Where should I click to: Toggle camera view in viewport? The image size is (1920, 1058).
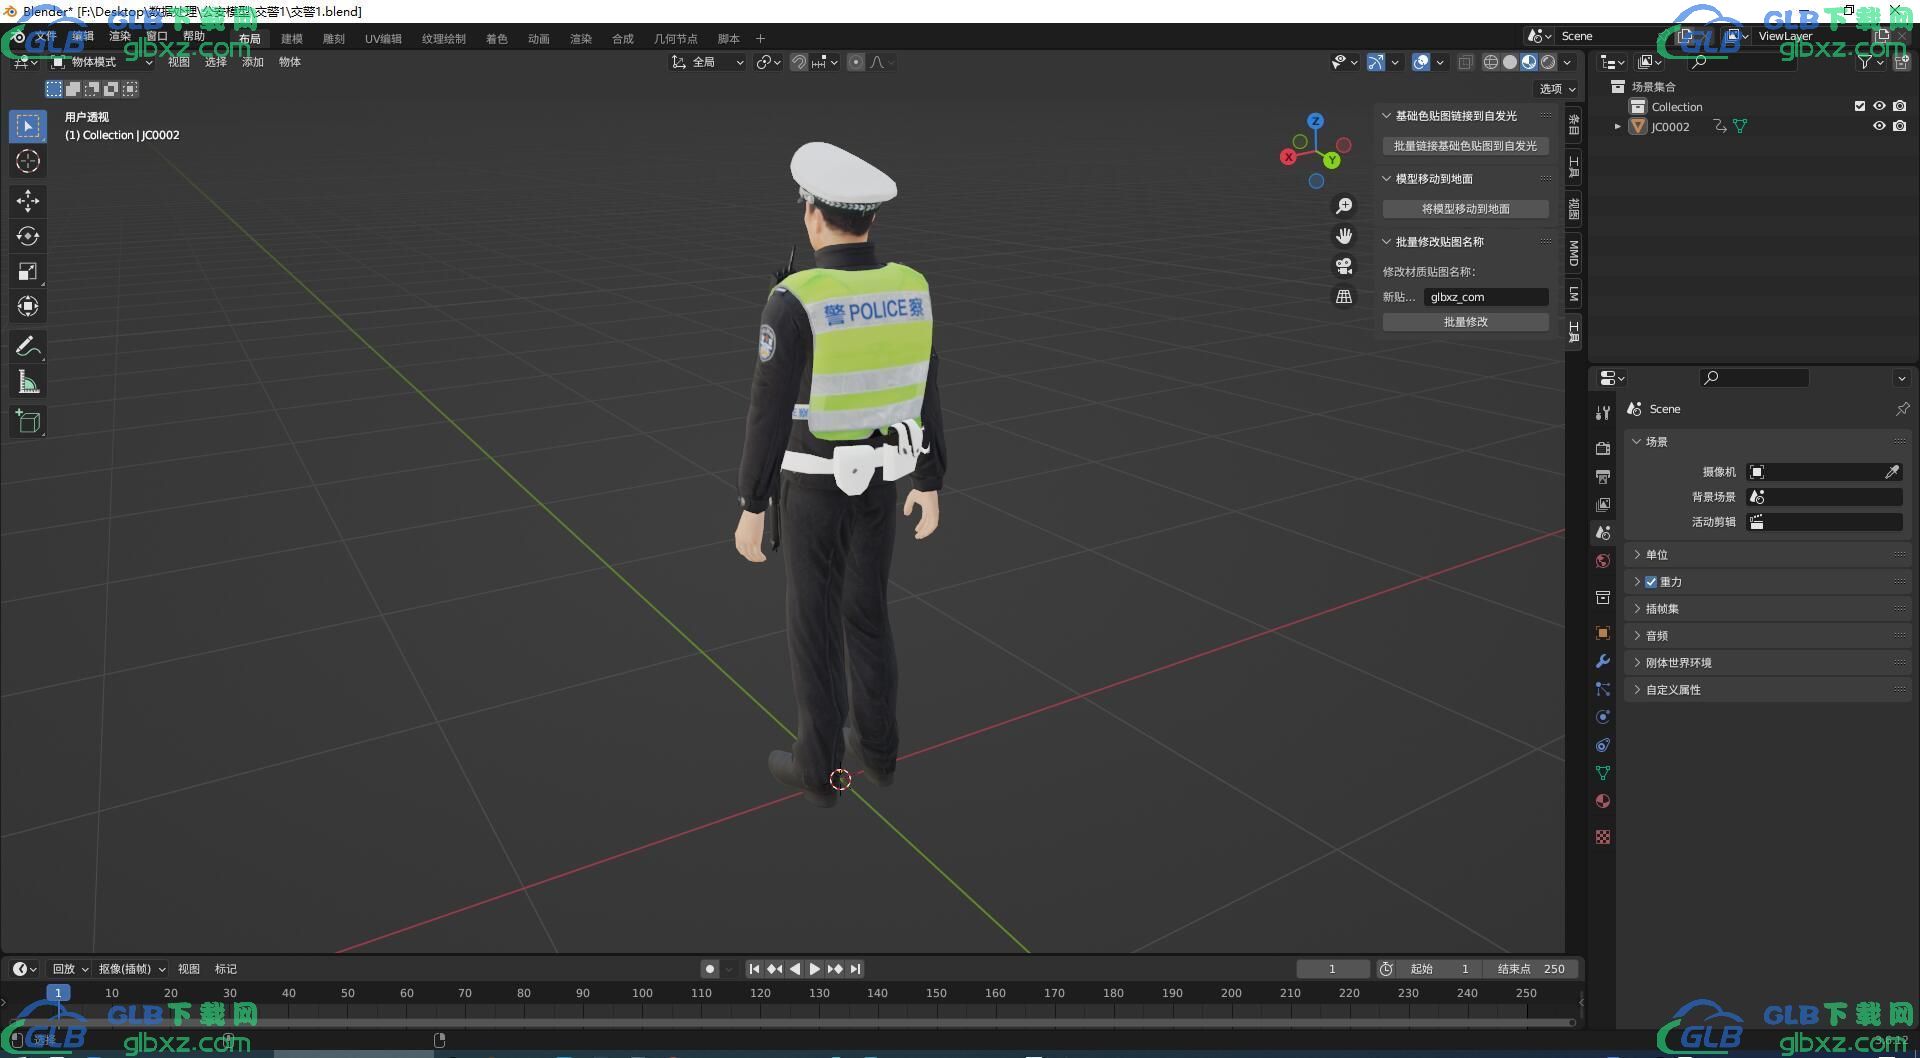click(x=1344, y=266)
